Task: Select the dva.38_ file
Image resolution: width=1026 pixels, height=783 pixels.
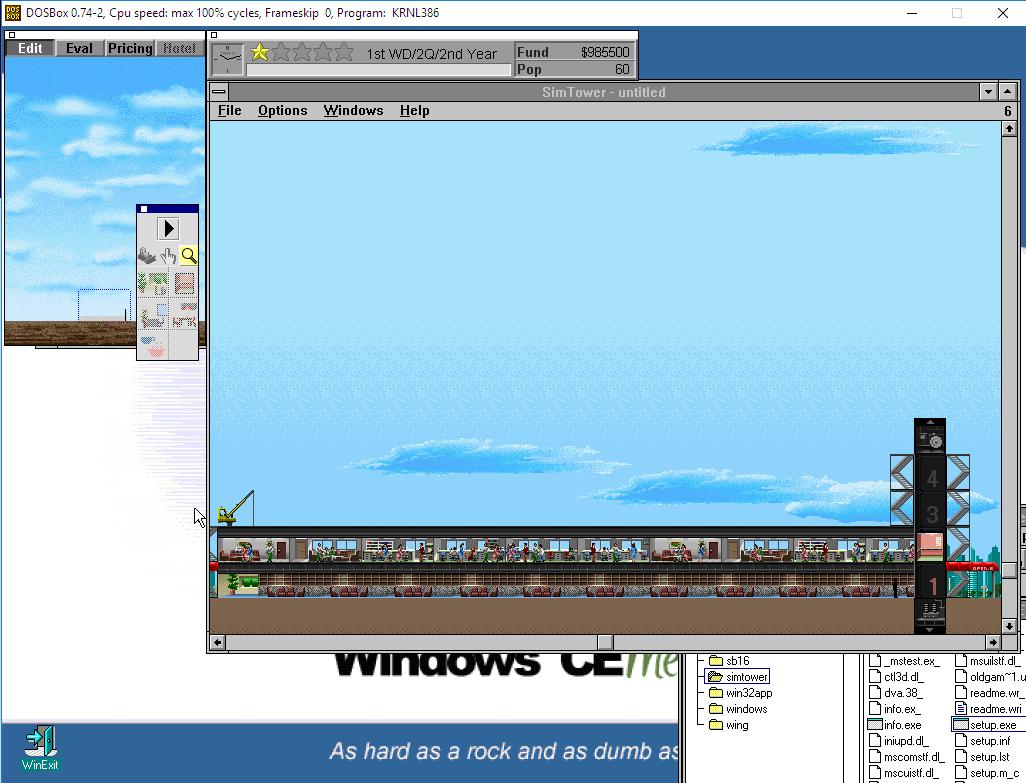Action: [x=895, y=693]
